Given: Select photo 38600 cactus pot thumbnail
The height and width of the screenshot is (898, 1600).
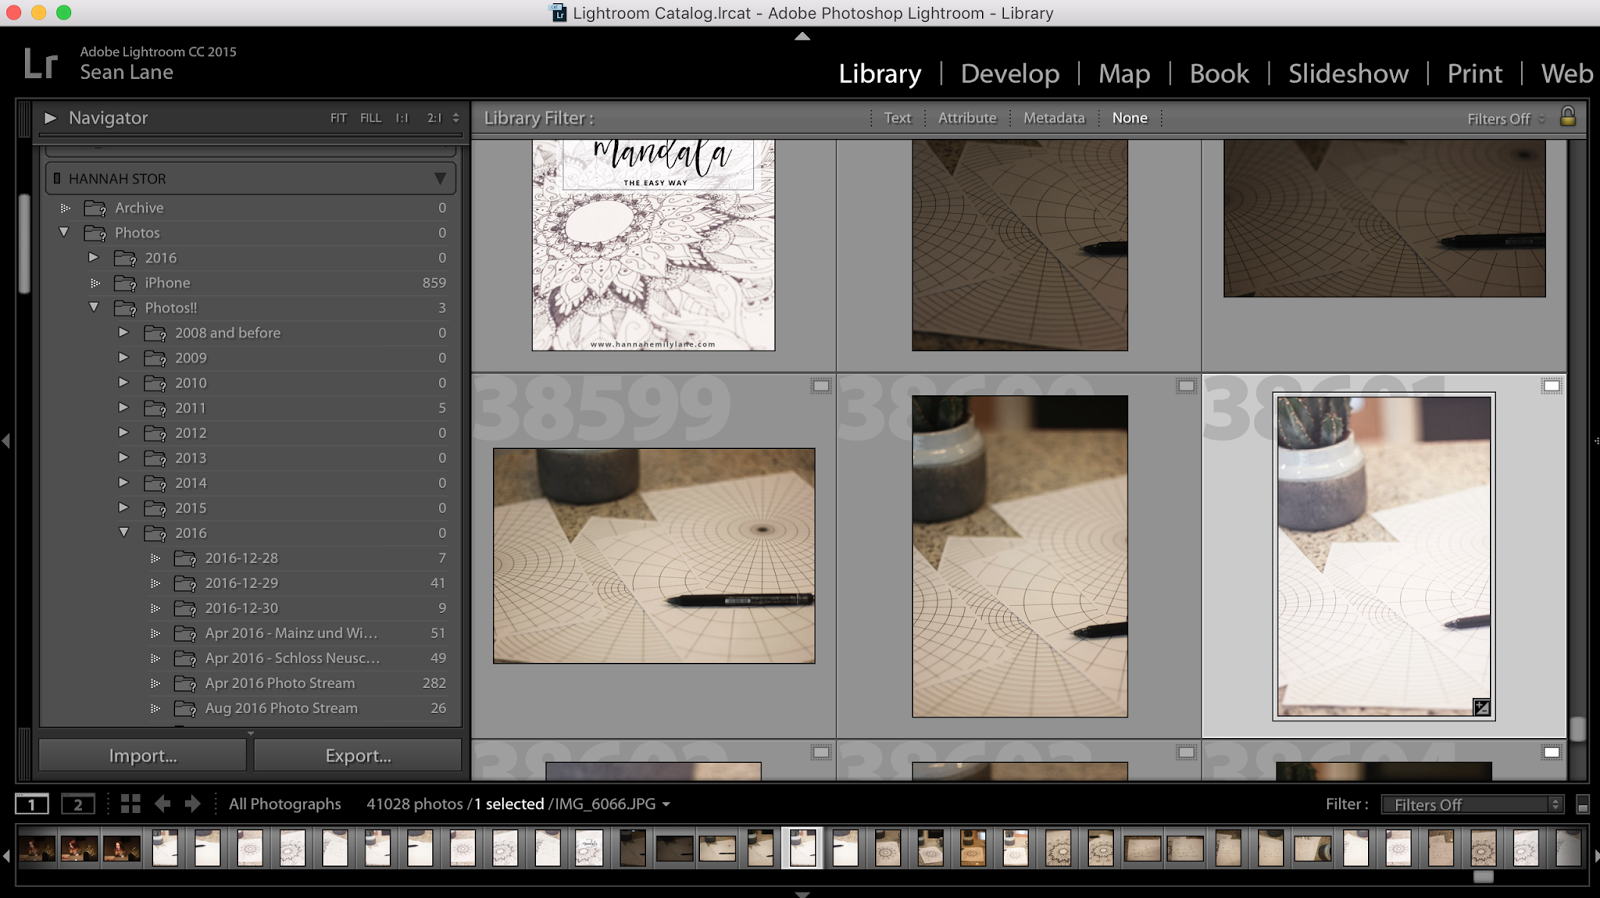Looking at the screenshot, I should [1019, 556].
